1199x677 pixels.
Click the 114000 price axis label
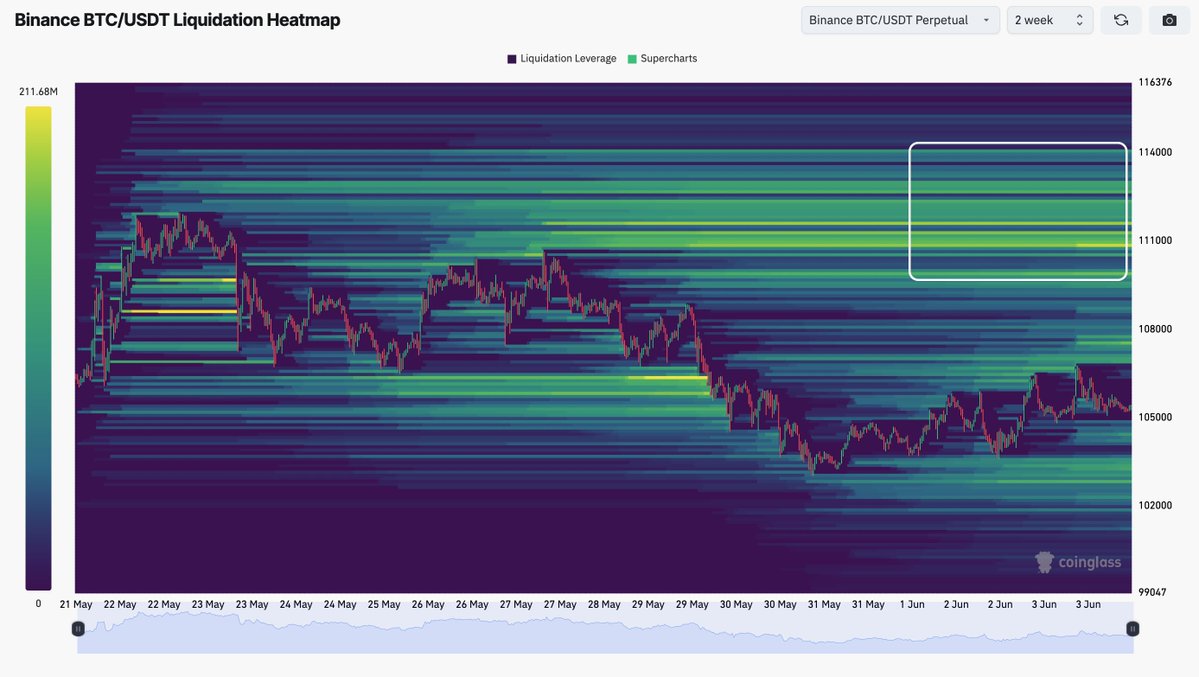pyautogui.click(x=1155, y=152)
